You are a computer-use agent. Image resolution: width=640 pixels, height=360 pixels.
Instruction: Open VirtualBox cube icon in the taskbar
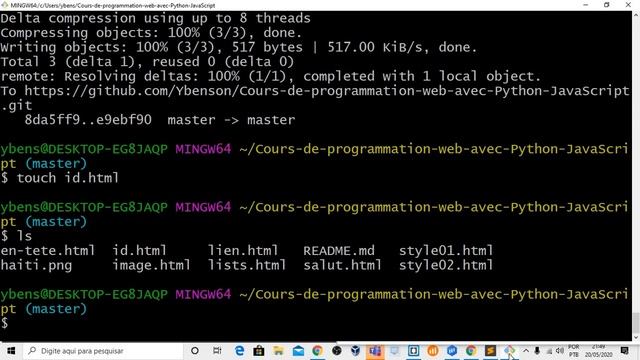(x=356, y=351)
